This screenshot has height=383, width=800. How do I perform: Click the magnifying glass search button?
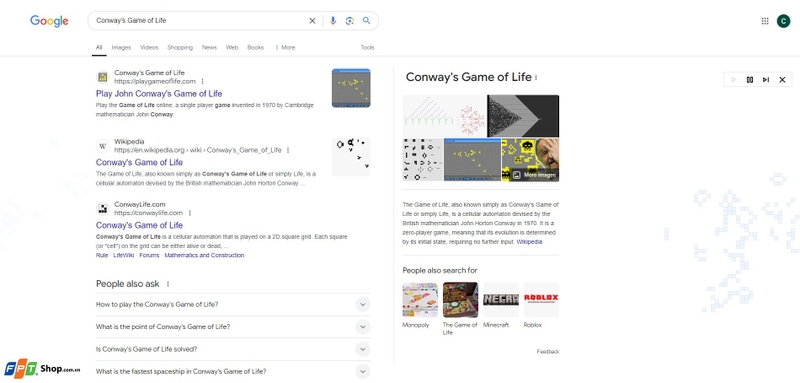point(366,21)
